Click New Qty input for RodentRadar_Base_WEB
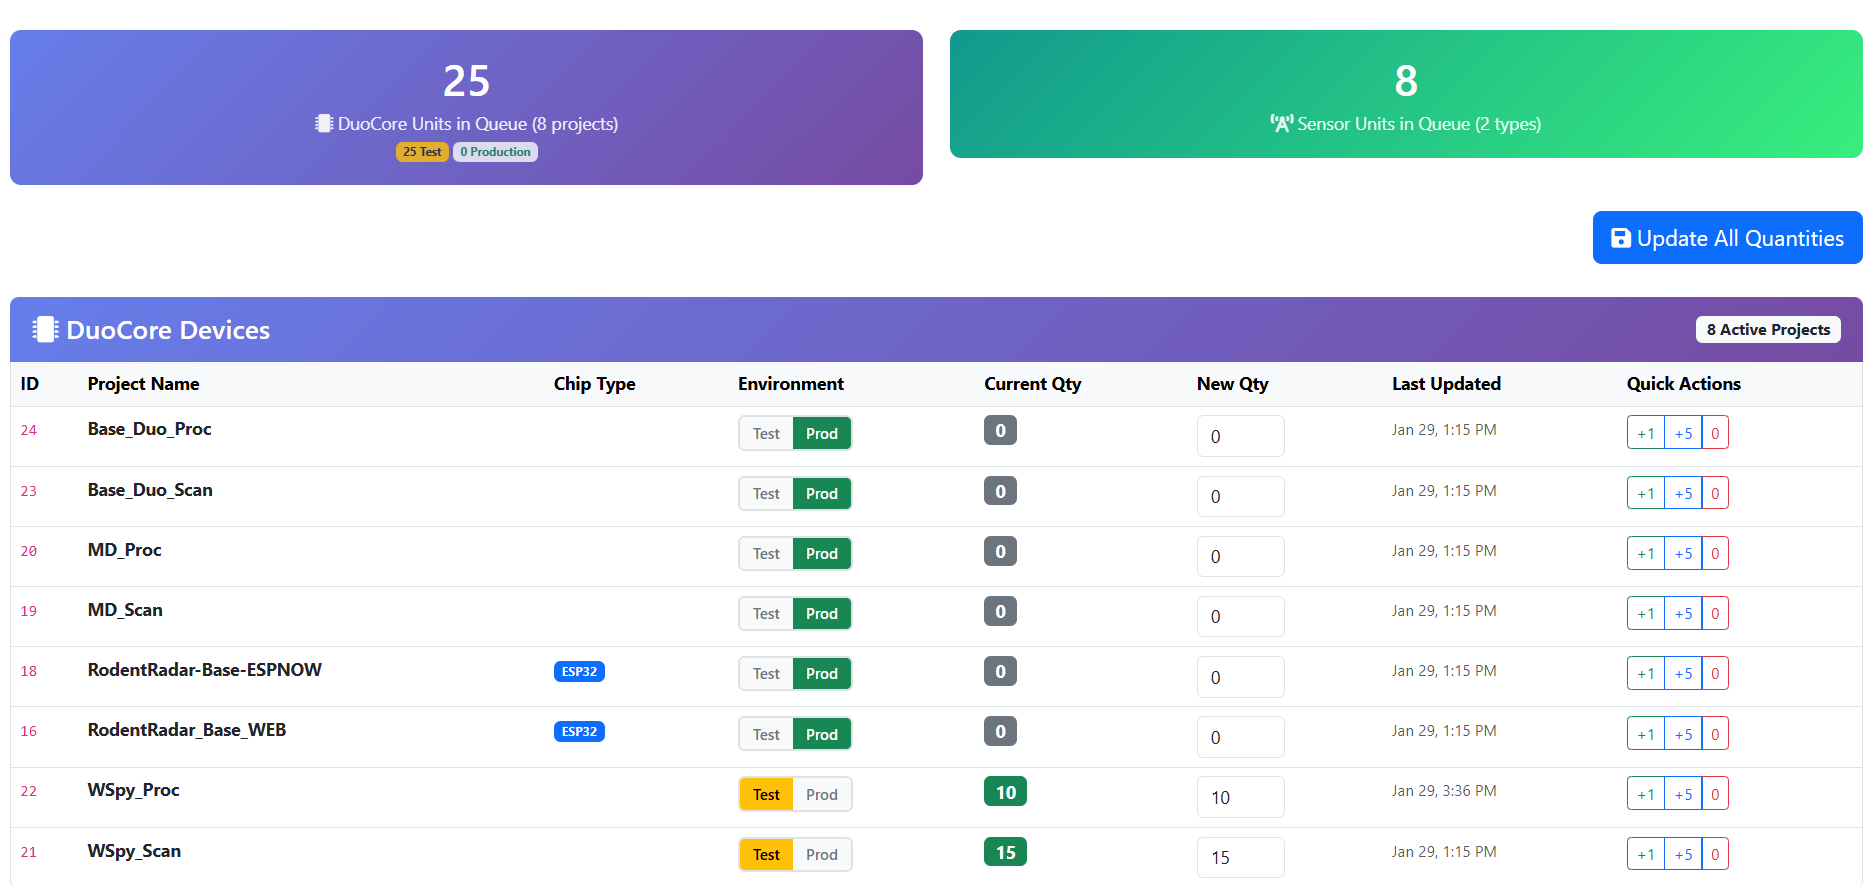The width and height of the screenshot is (1874, 886). click(x=1240, y=737)
